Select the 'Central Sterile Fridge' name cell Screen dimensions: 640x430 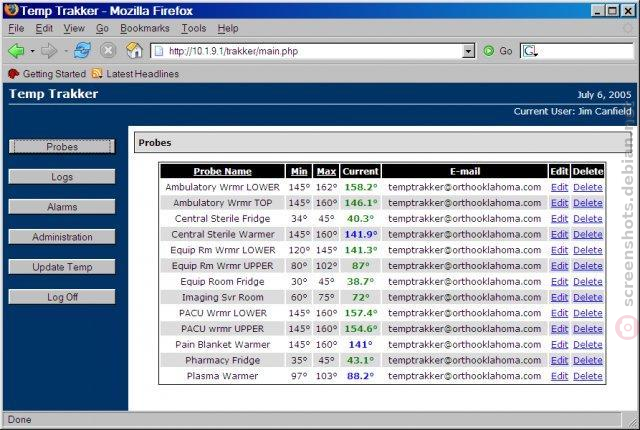coord(222,219)
